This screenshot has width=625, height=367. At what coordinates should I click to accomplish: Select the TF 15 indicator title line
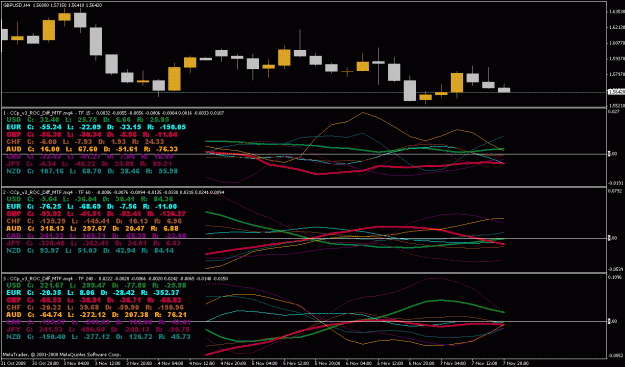(x=114, y=113)
